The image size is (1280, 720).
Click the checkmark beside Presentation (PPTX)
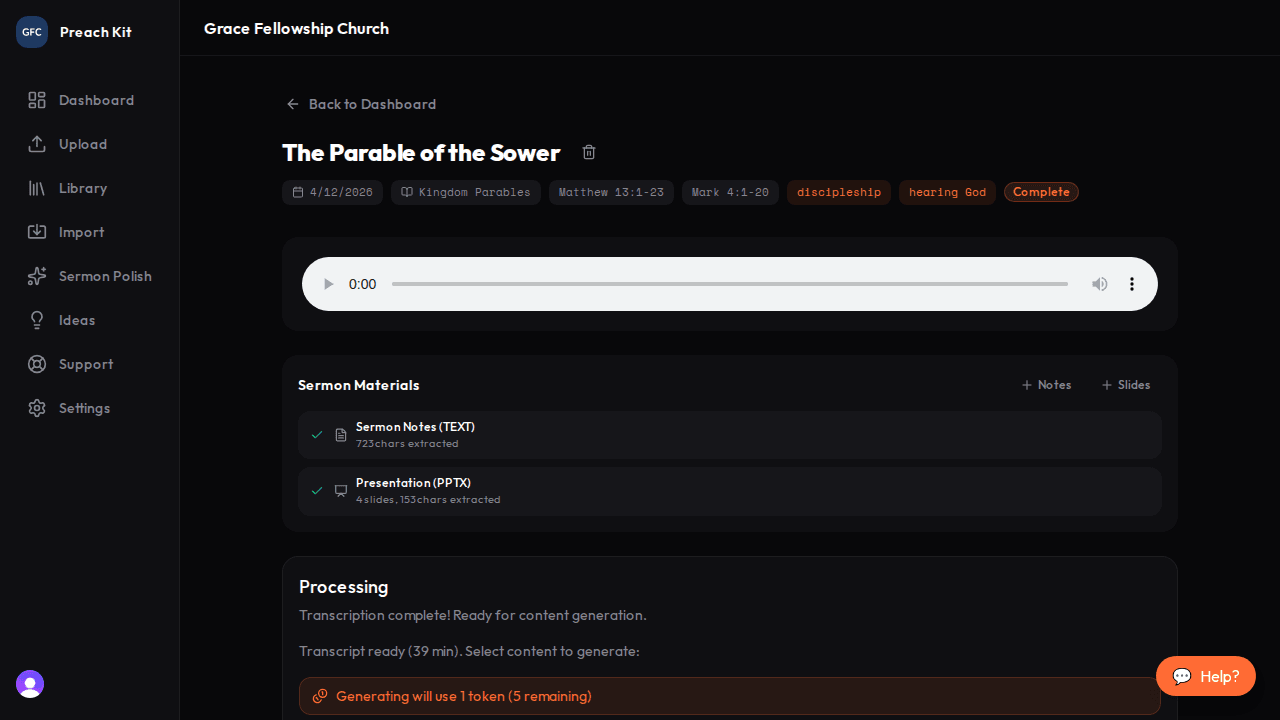coord(317,491)
